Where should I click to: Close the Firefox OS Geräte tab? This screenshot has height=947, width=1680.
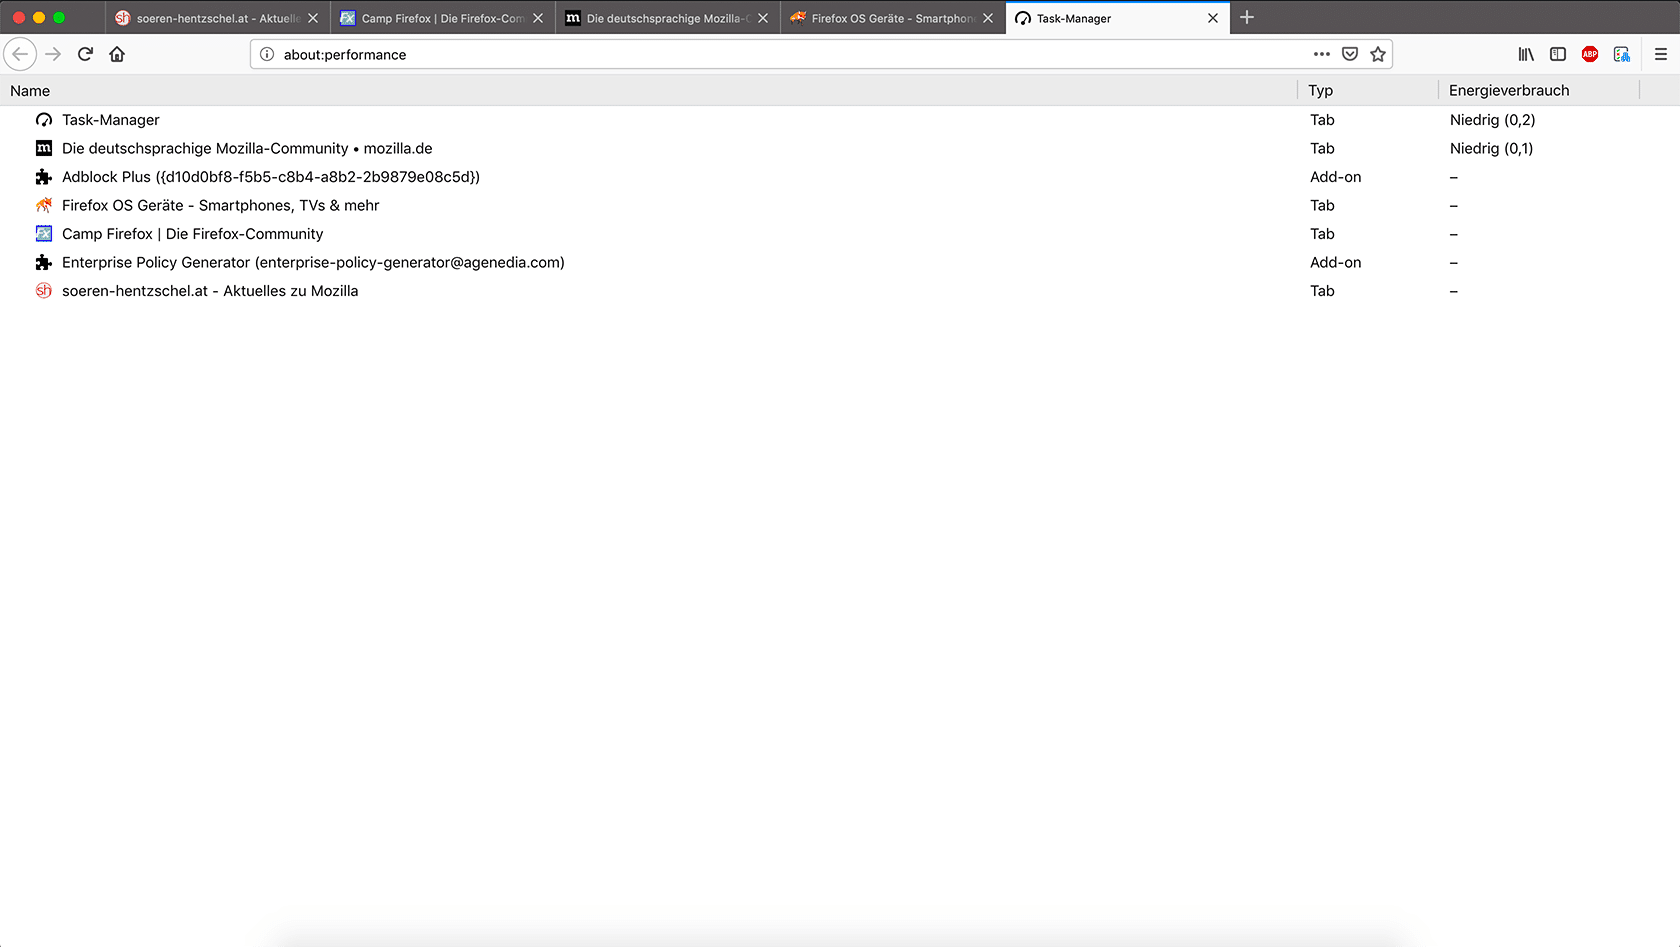[x=988, y=18]
